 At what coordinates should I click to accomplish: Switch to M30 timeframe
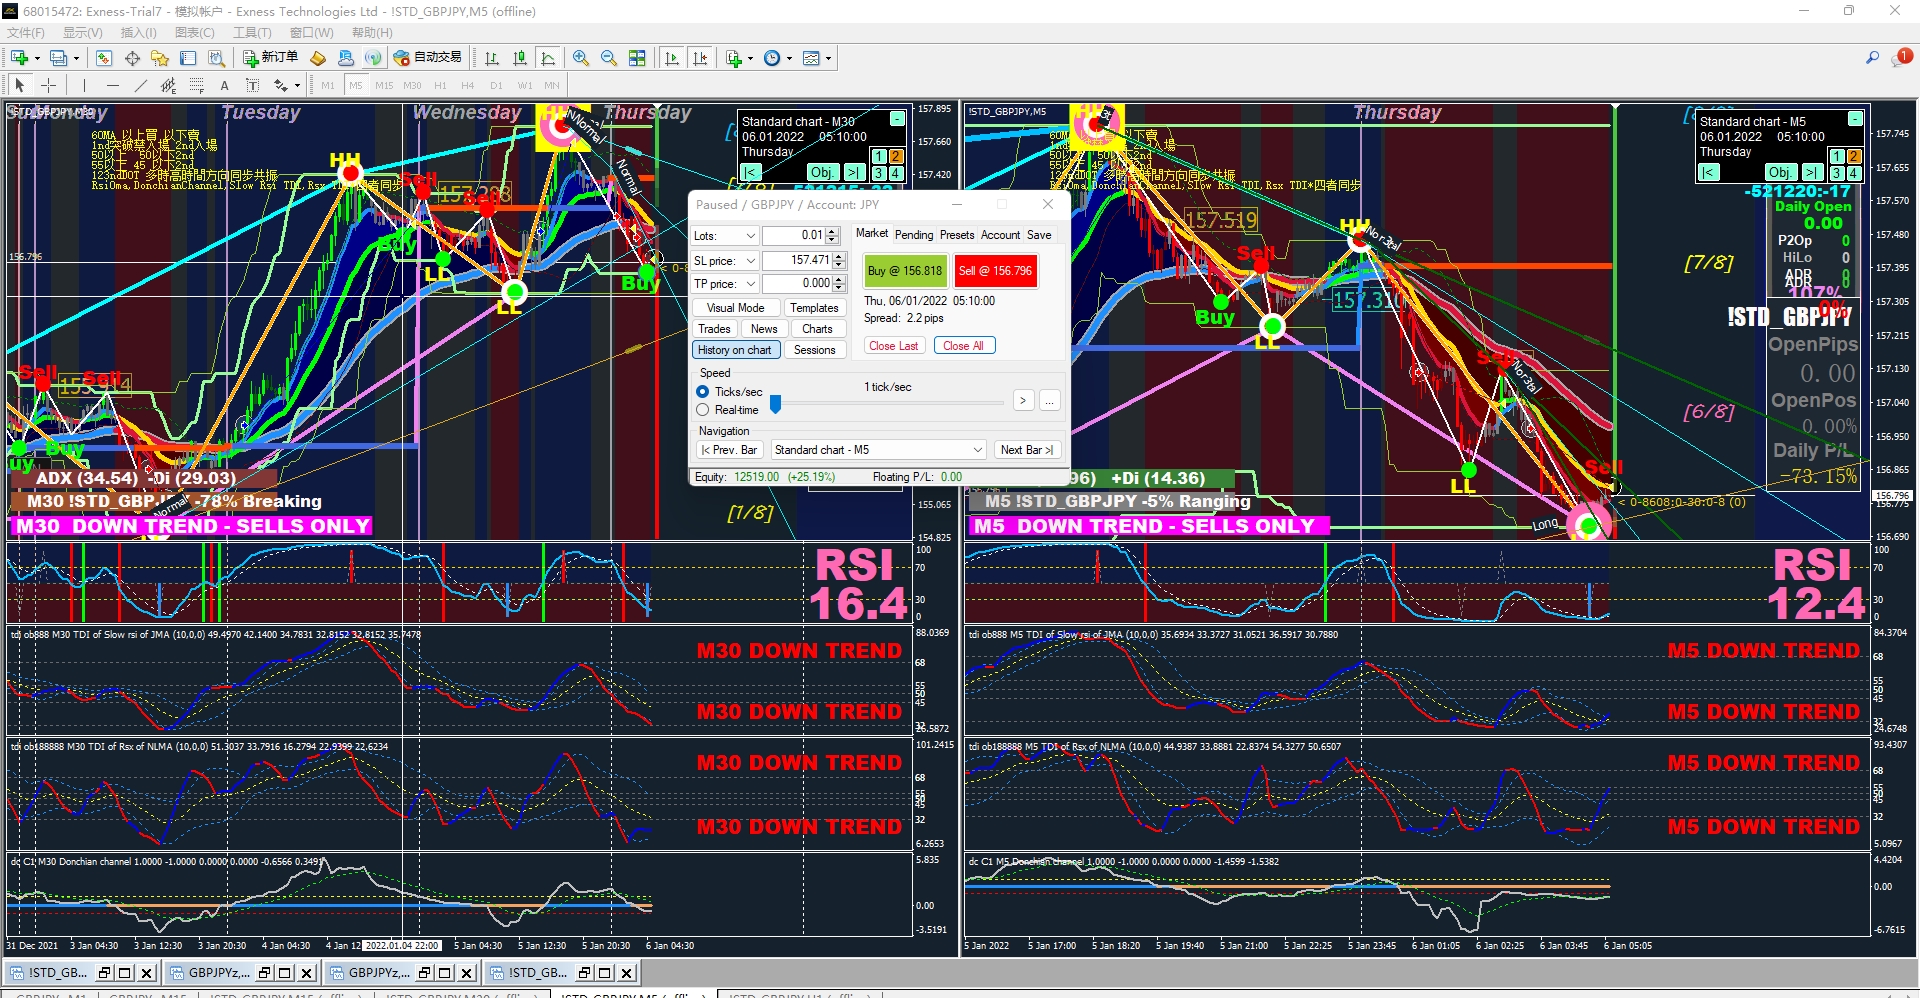tap(412, 85)
